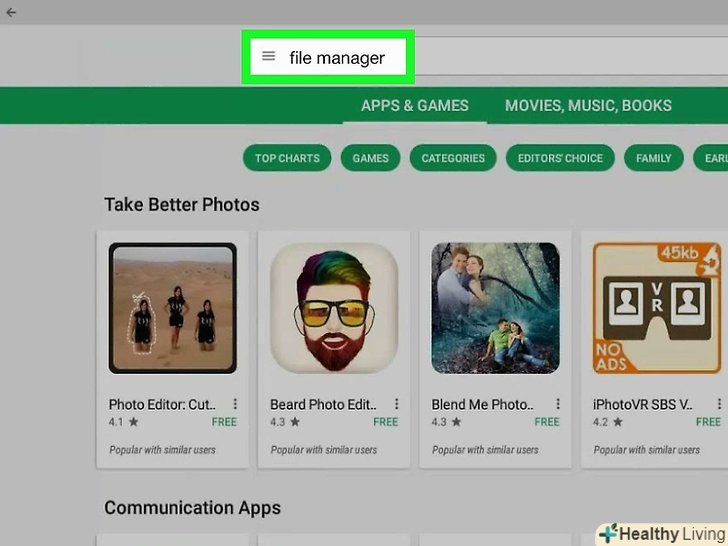
Task: Click 'Popular with similar users' under Blend Me Photo
Action: (485, 449)
